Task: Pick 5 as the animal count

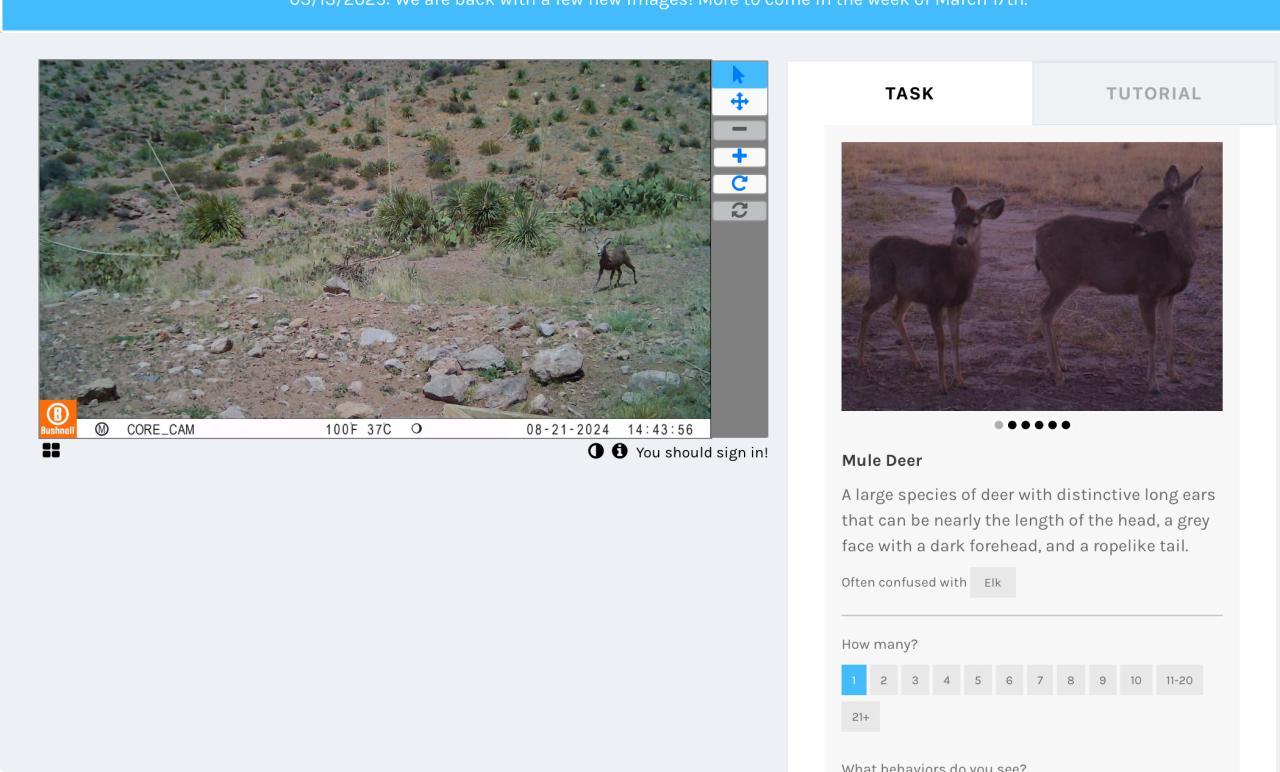Action: pyautogui.click(x=978, y=680)
